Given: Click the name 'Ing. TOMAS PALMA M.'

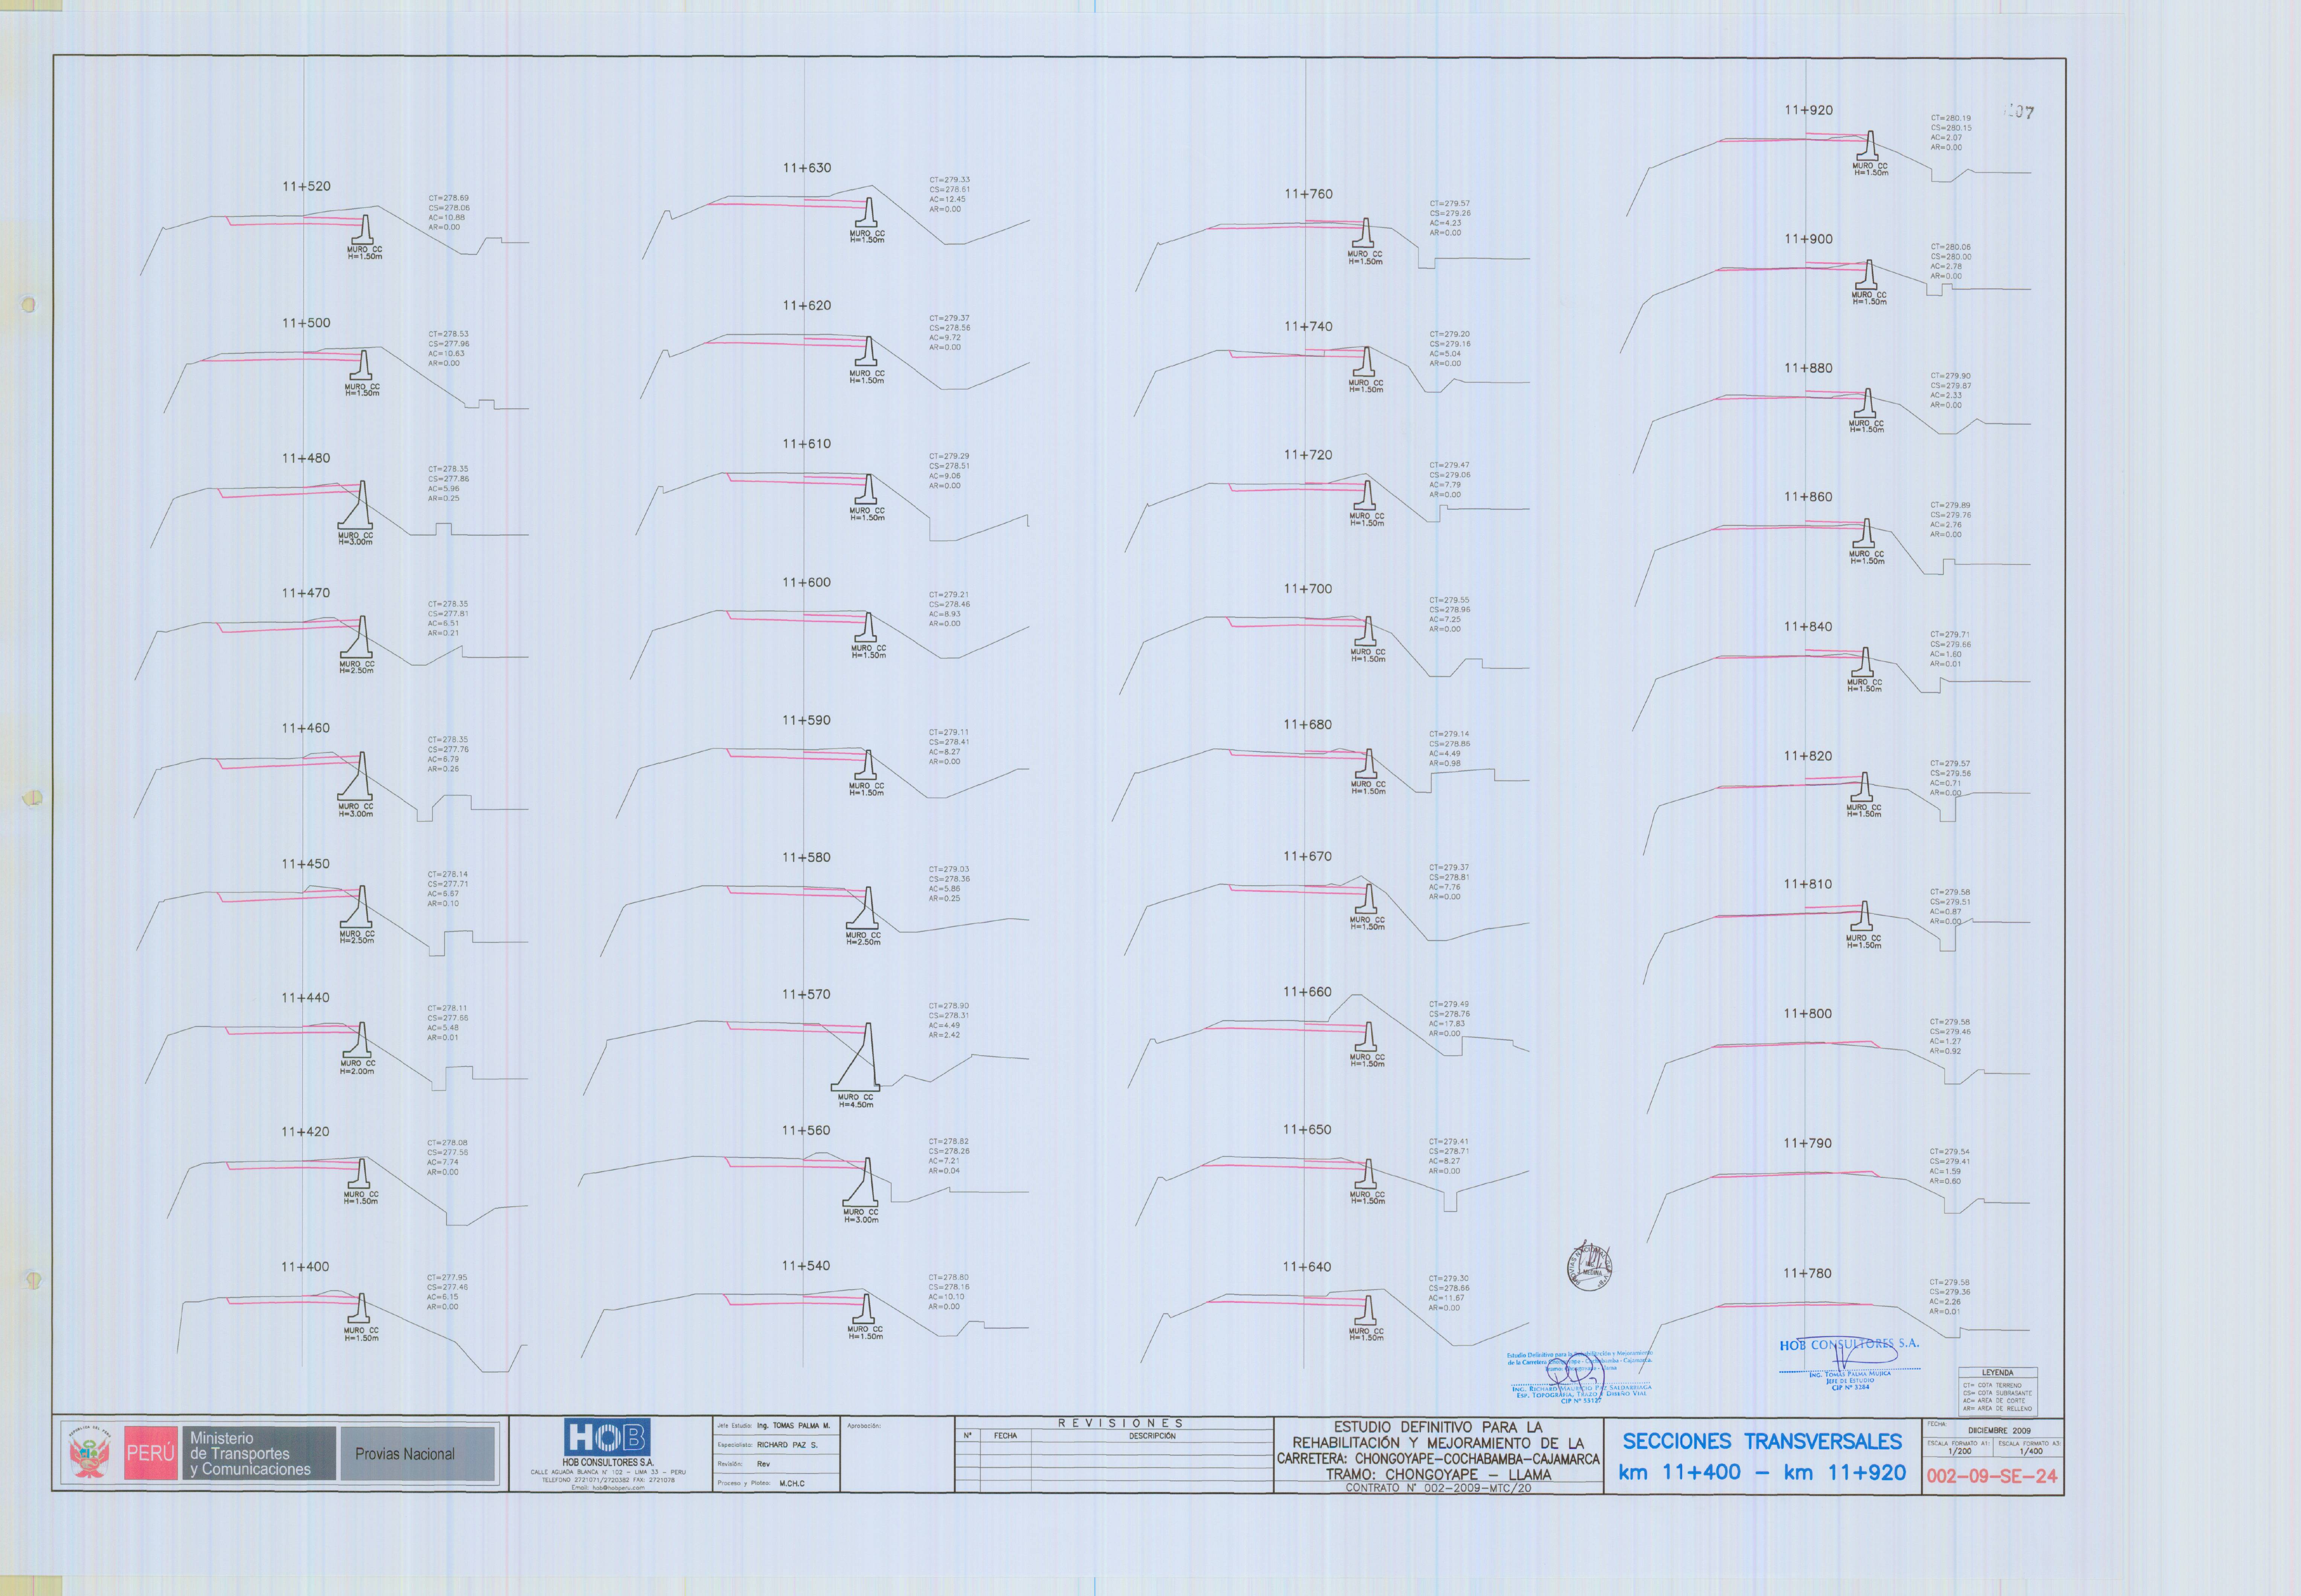Looking at the screenshot, I should (793, 1426).
